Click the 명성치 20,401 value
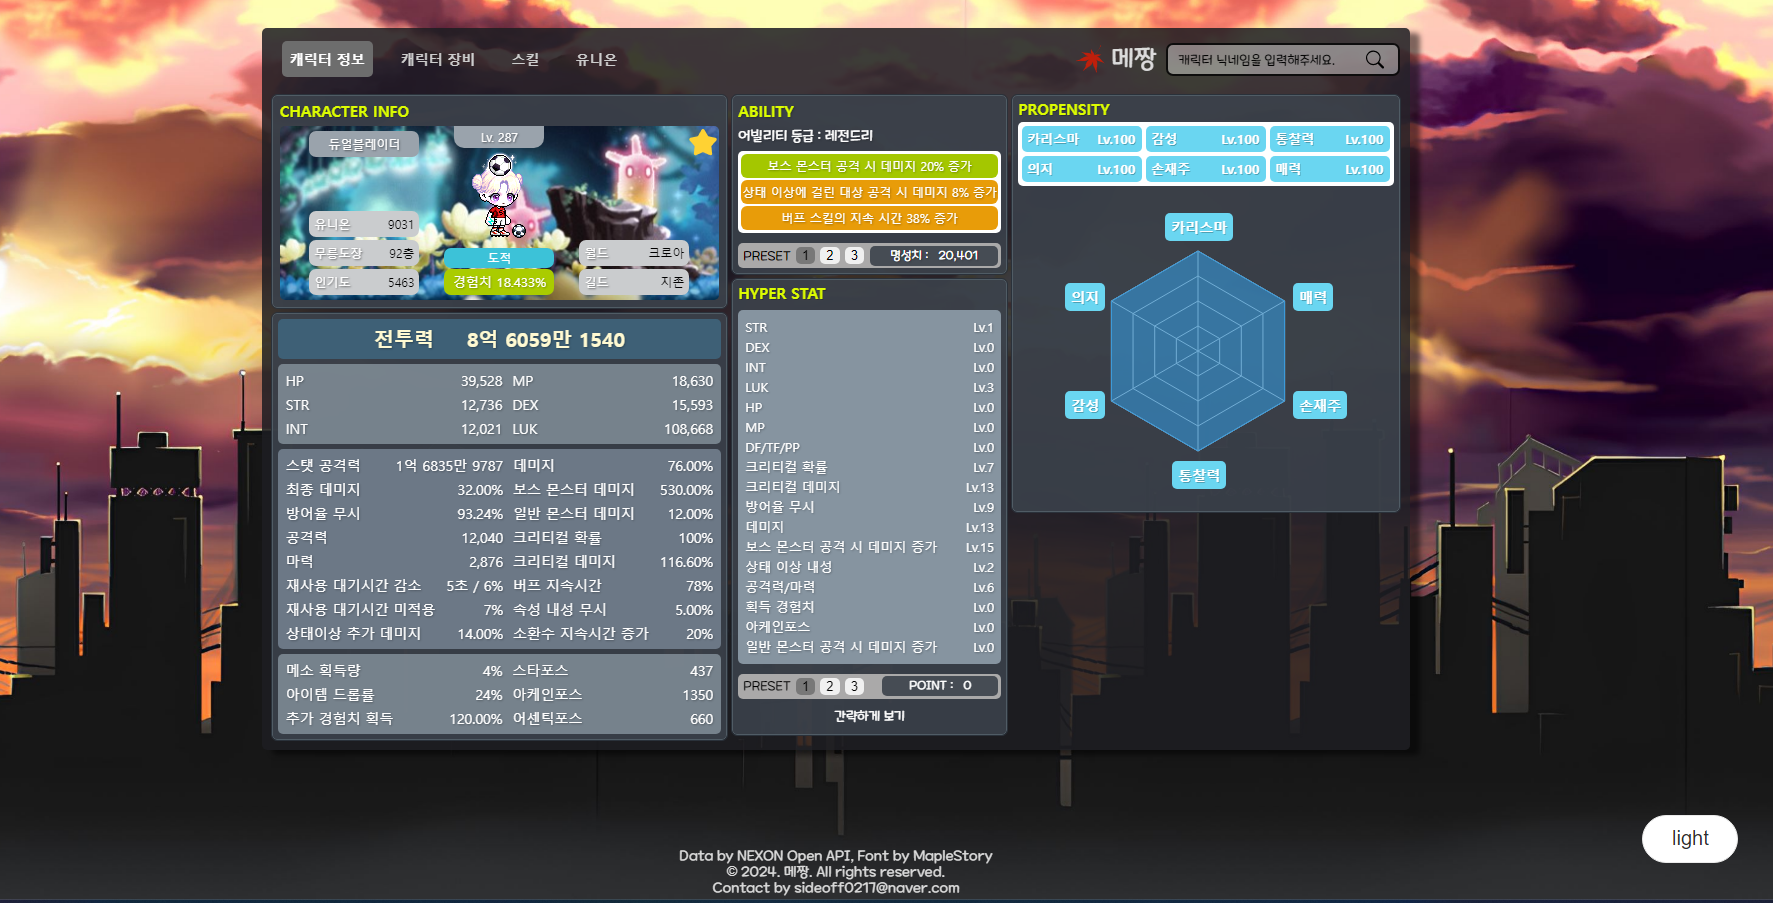Viewport: 1773px width, 903px height. 934,256
